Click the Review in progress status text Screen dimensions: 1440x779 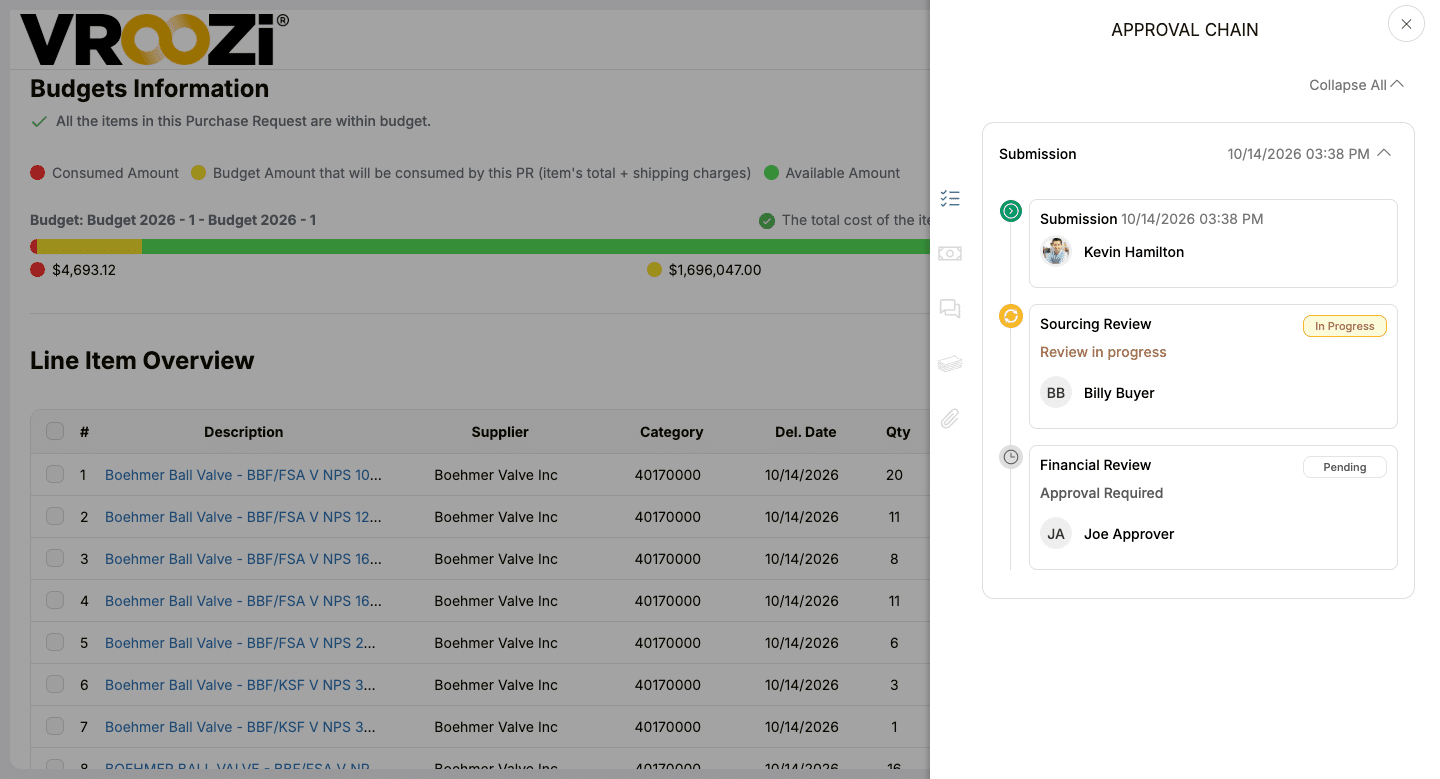tap(1103, 352)
